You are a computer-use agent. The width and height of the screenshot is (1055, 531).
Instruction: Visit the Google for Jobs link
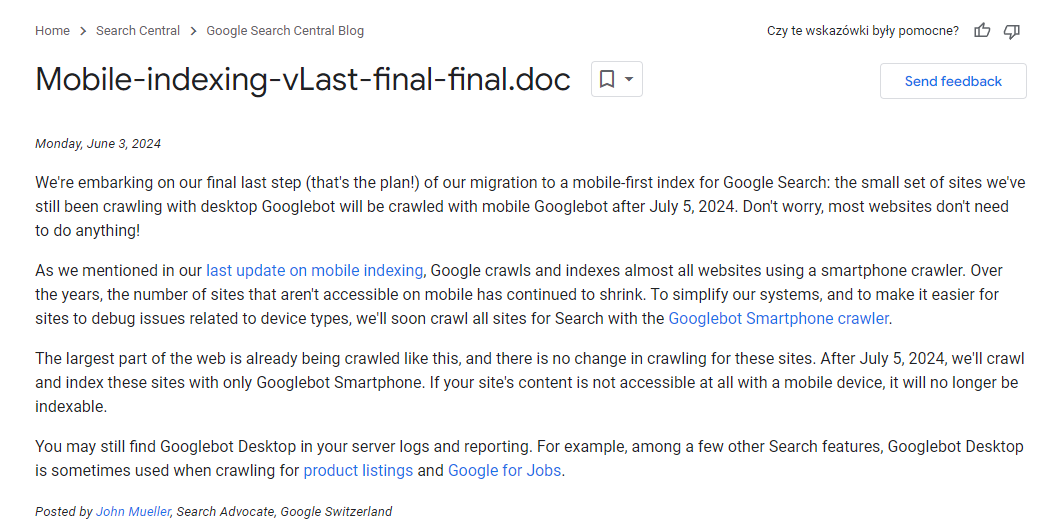pyautogui.click(x=505, y=470)
